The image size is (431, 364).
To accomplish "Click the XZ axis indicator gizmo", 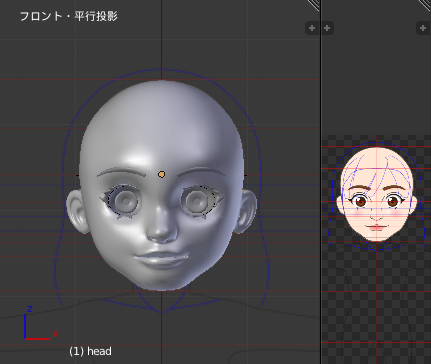I will pyautogui.click(x=40, y=323).
